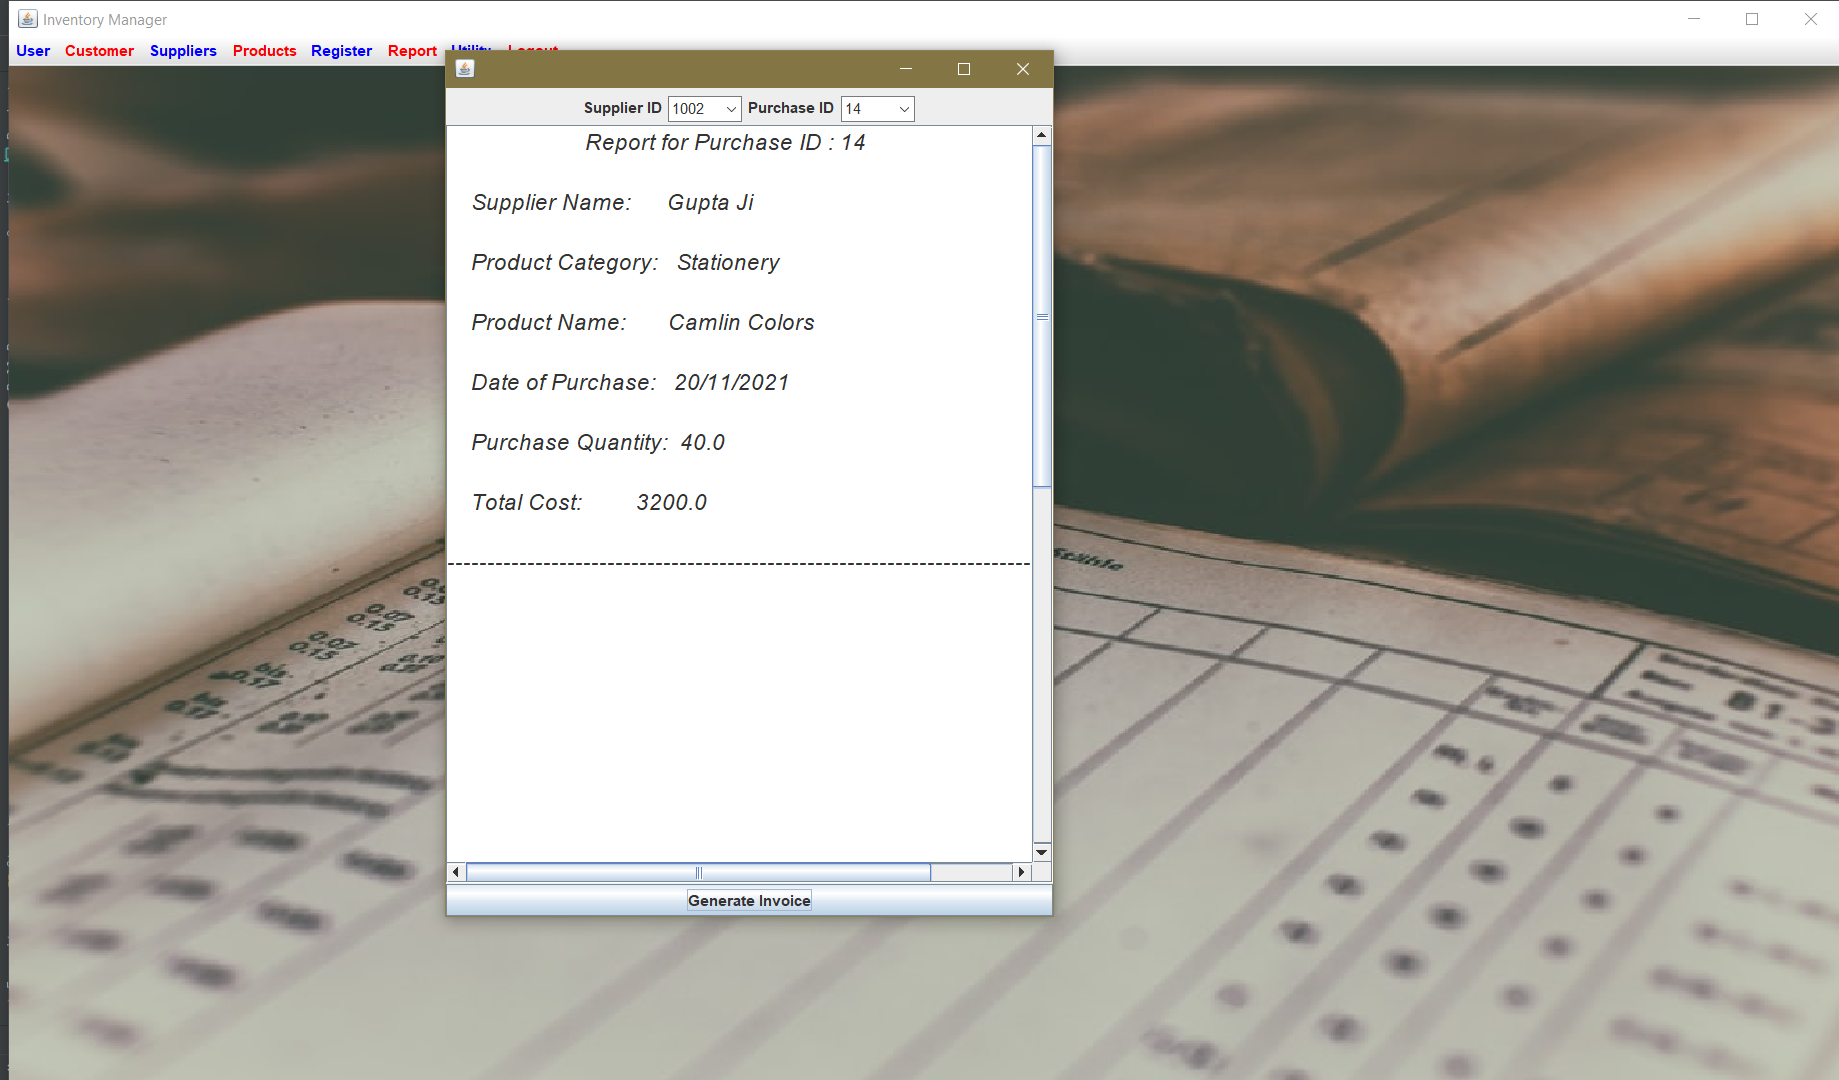The image size is (1839, 1080).
Task: Expand the Supplier ID combo box arrow
Action: click(x=731, y=108)
